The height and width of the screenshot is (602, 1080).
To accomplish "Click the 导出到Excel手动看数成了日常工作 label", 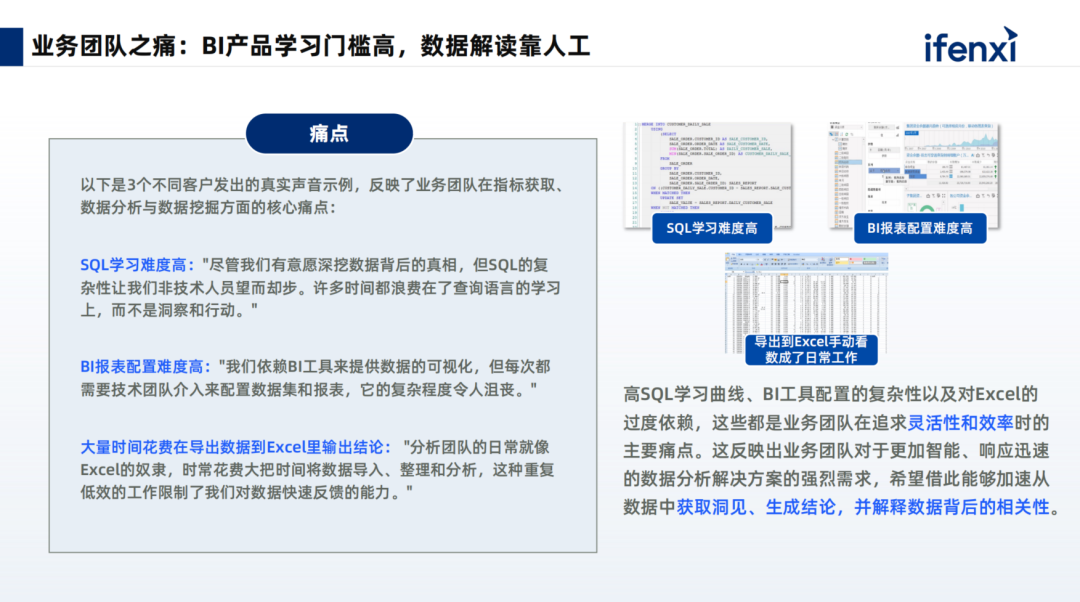I will (811, 350).
